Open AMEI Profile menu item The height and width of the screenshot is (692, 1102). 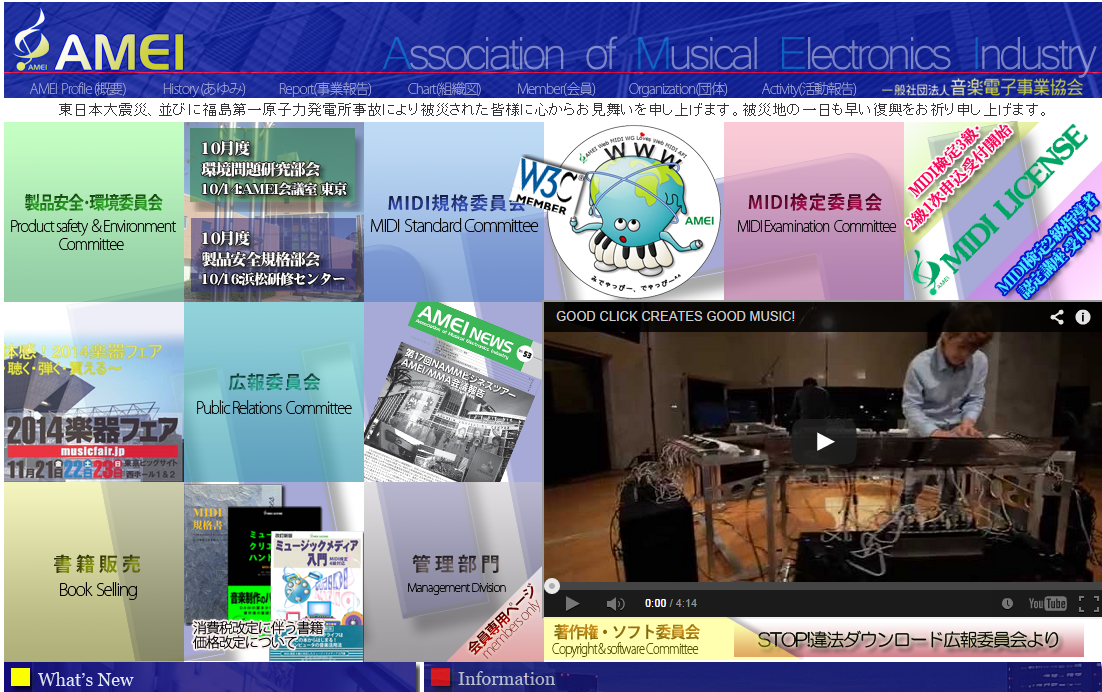pos(78,89)
